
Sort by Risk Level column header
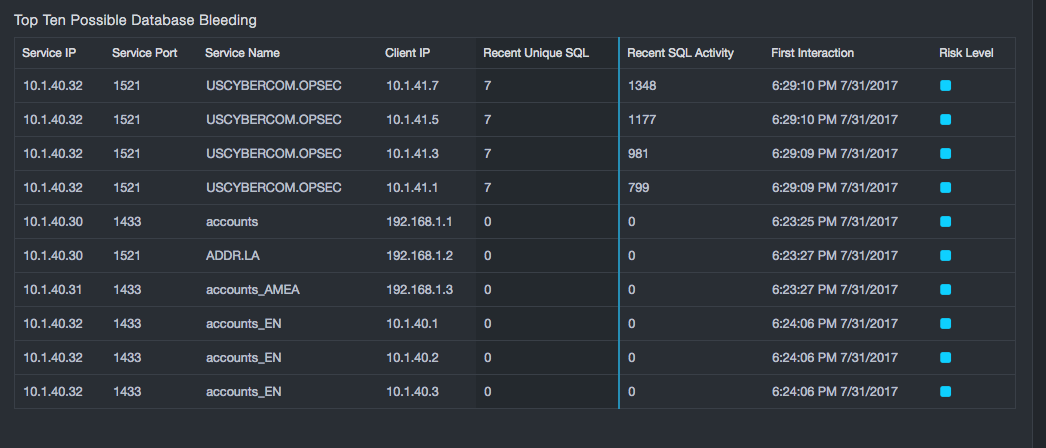pos(966,53)
